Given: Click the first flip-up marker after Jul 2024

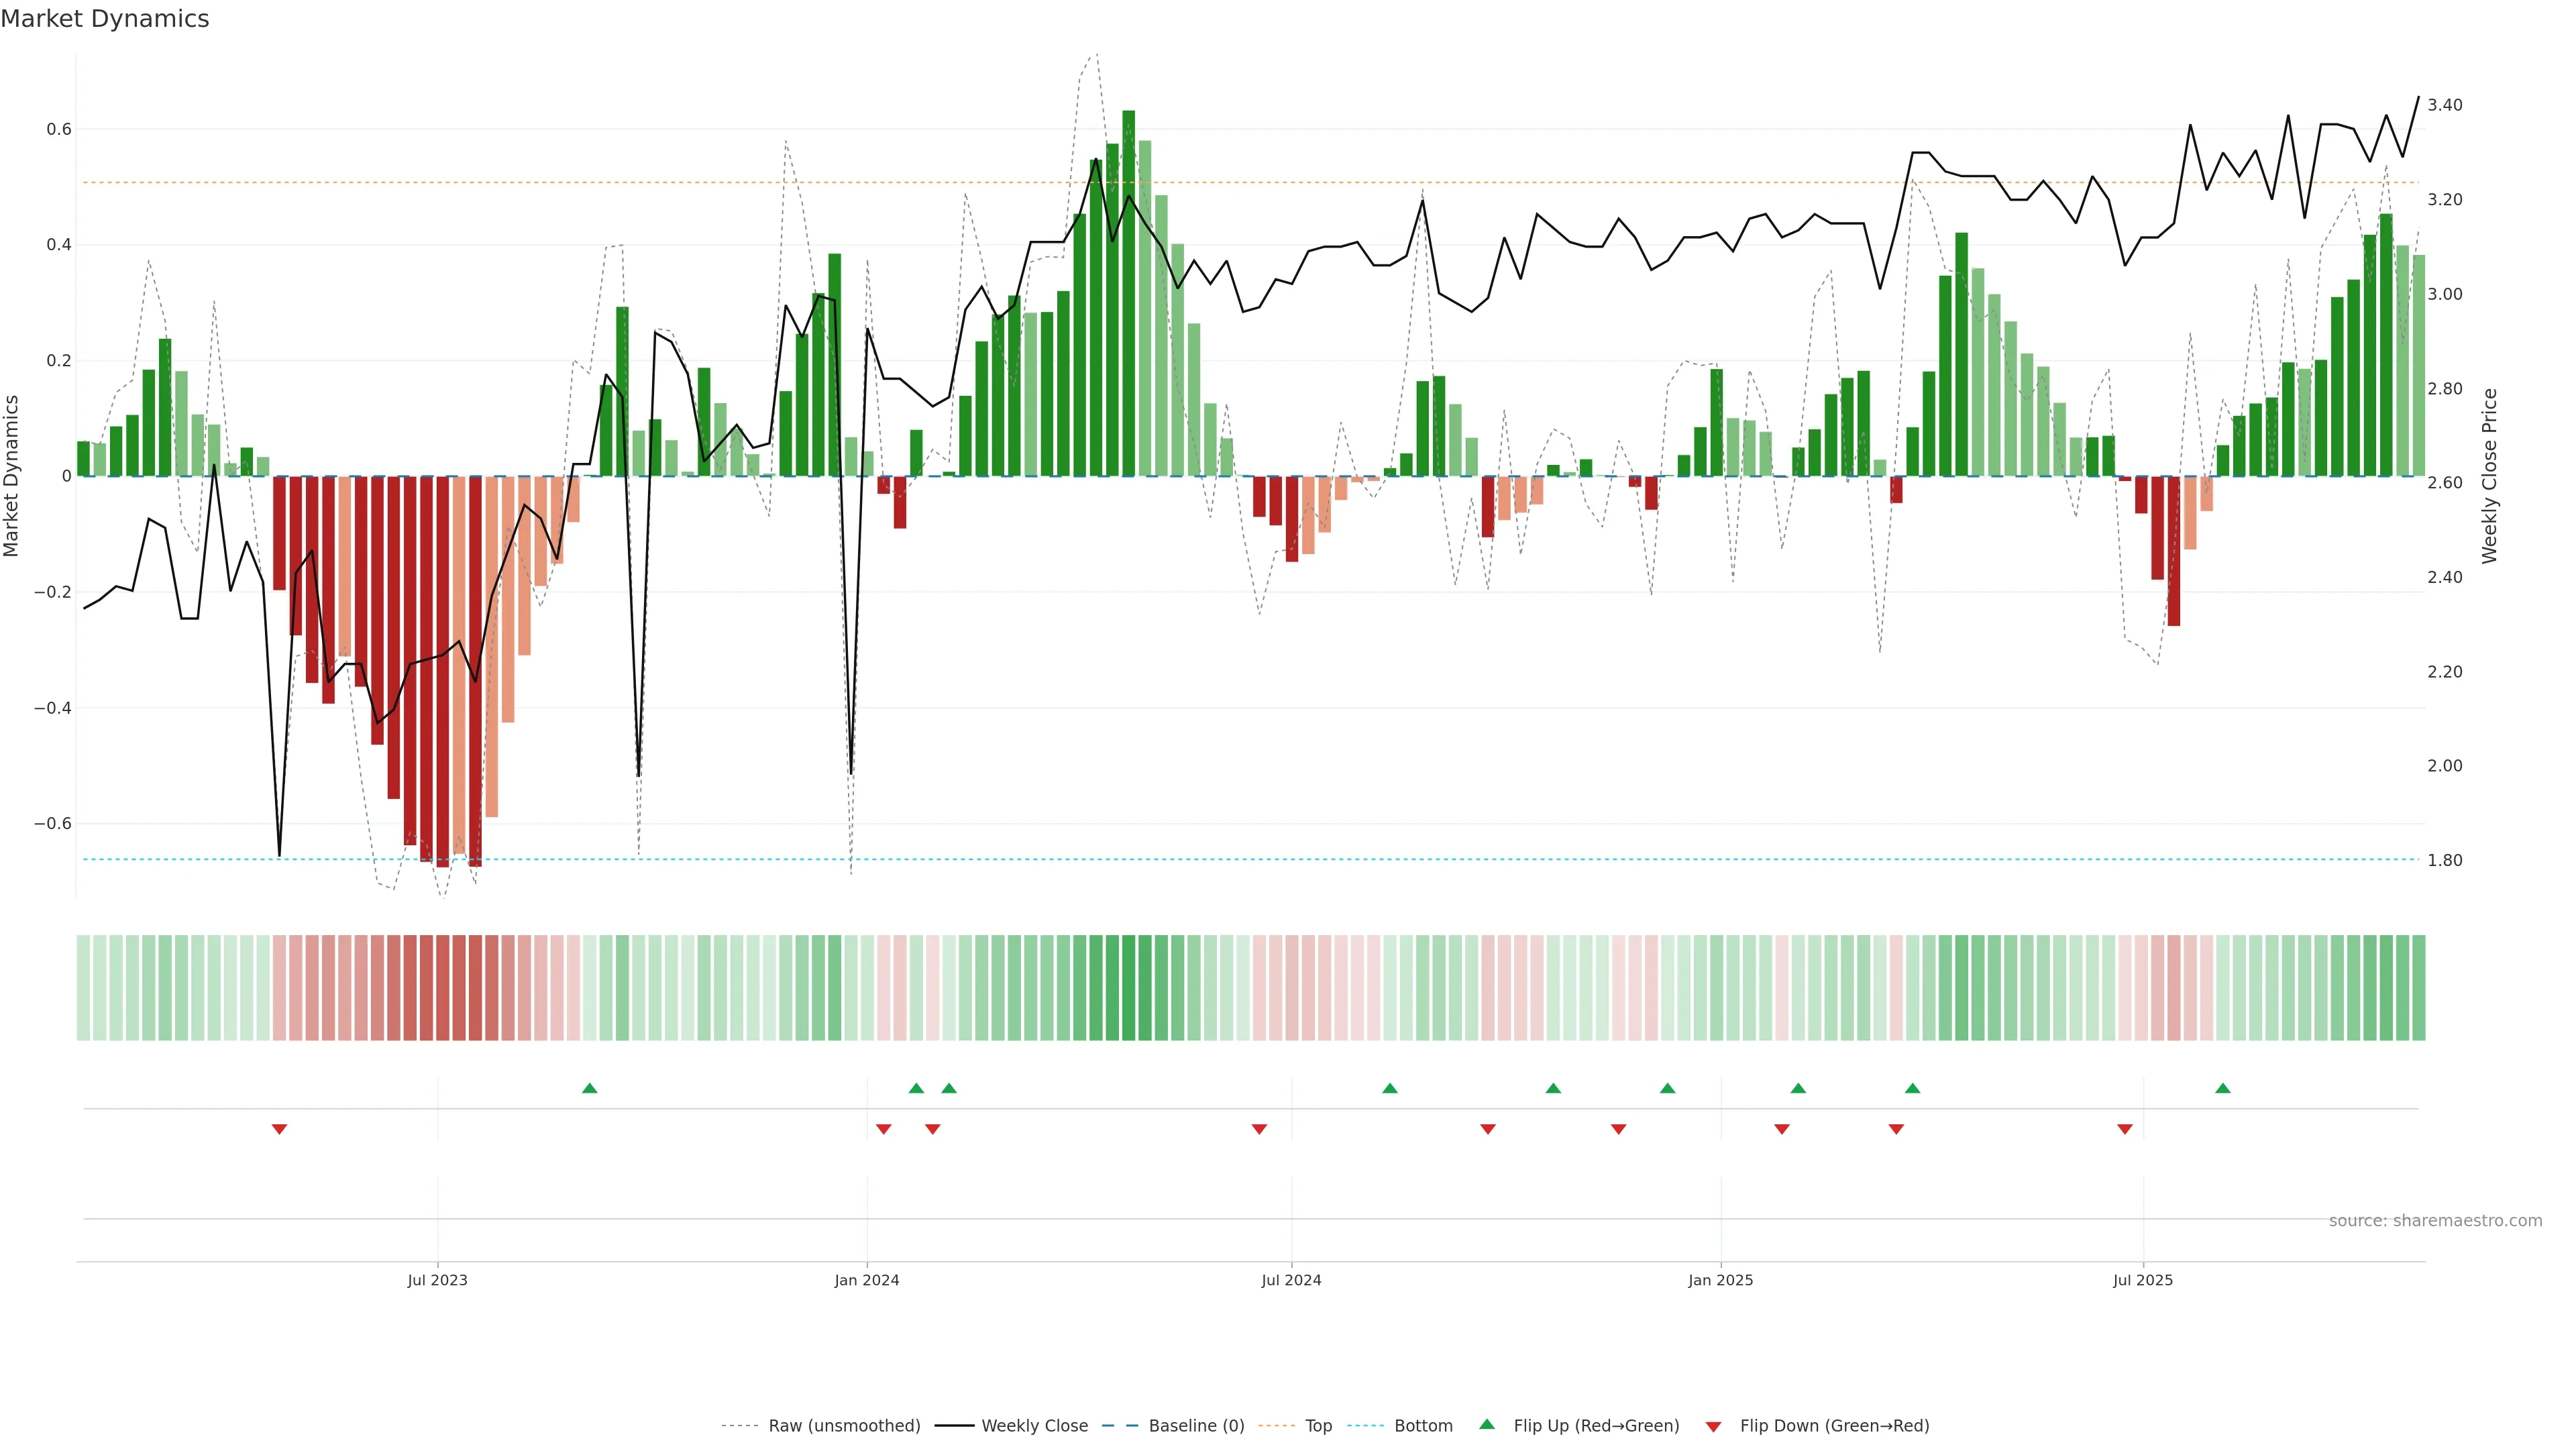Looking at the screenshot, I should (1390, 1088).
